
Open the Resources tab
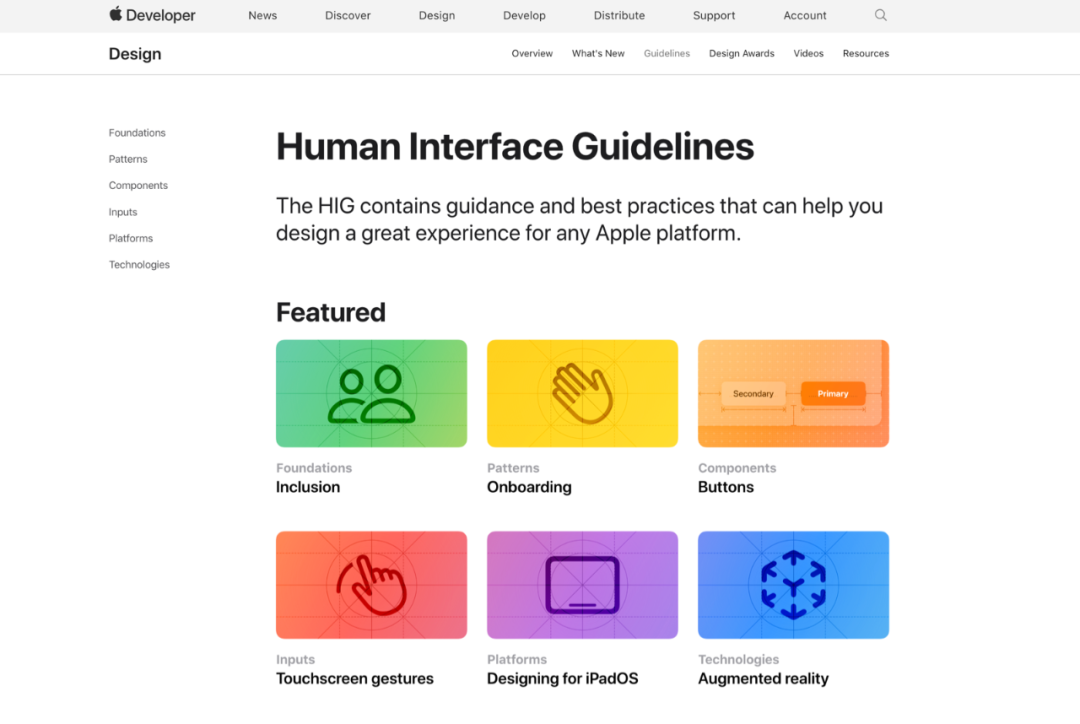(x=866, y=53)
